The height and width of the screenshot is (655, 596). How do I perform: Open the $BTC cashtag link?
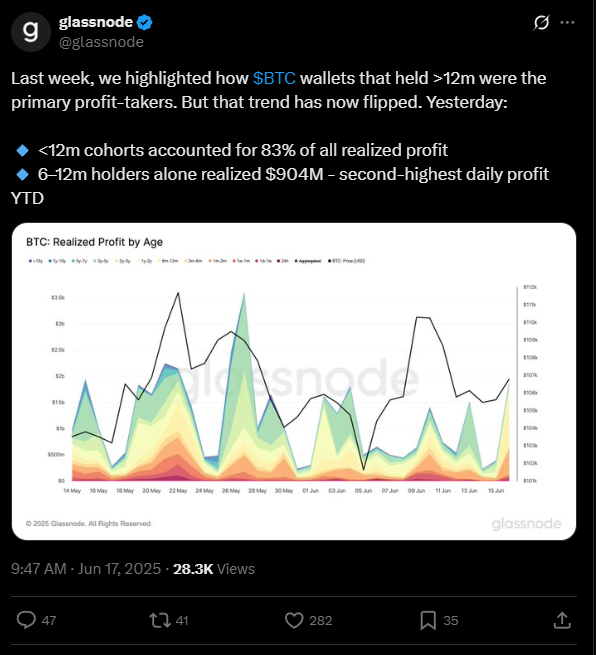274,79
